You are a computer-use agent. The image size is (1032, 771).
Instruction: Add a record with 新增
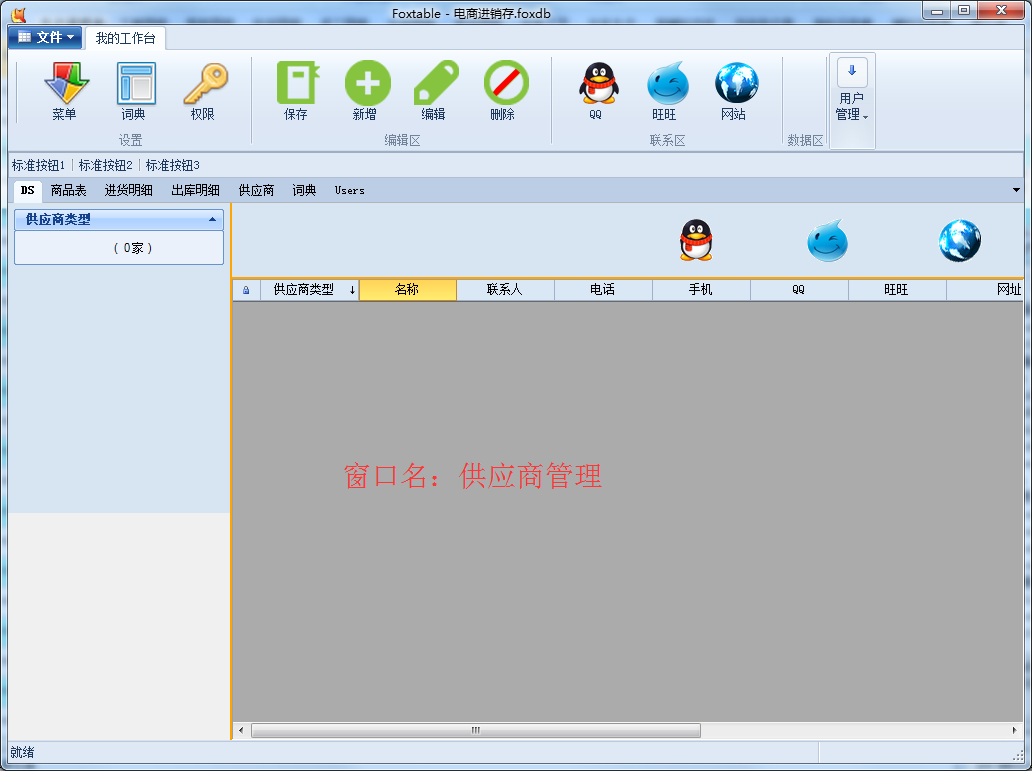click(x=366, y=91)
